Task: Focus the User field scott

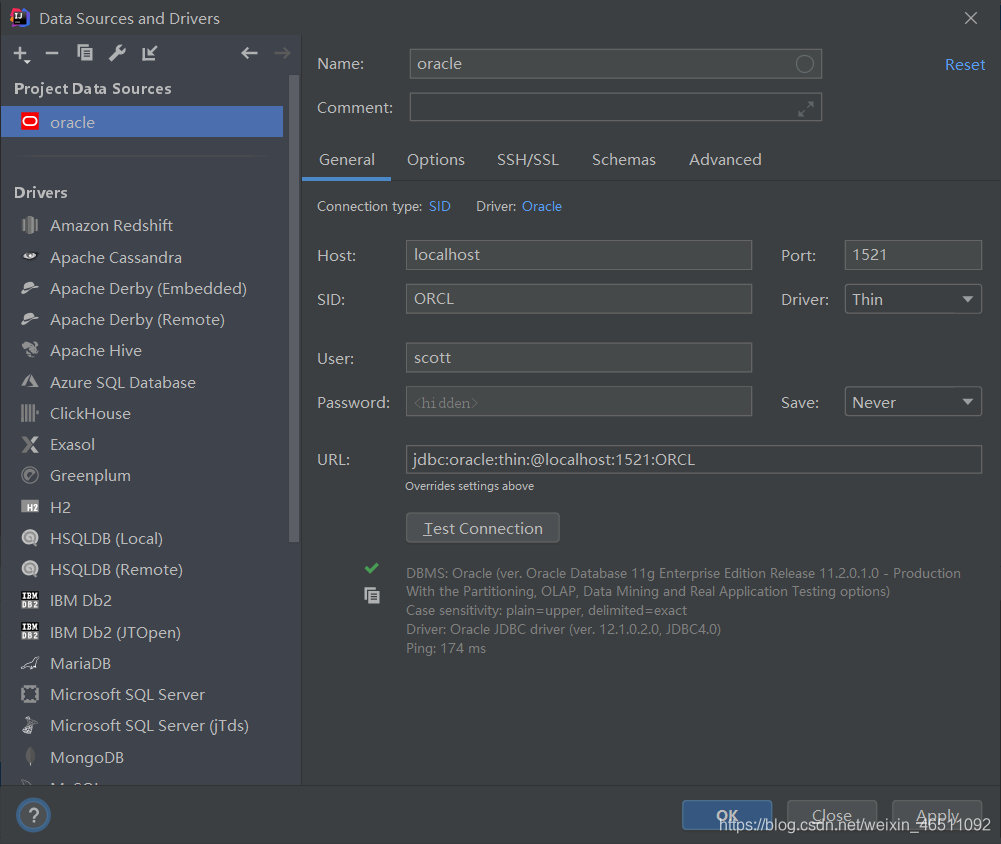Action: coord(579,358)
